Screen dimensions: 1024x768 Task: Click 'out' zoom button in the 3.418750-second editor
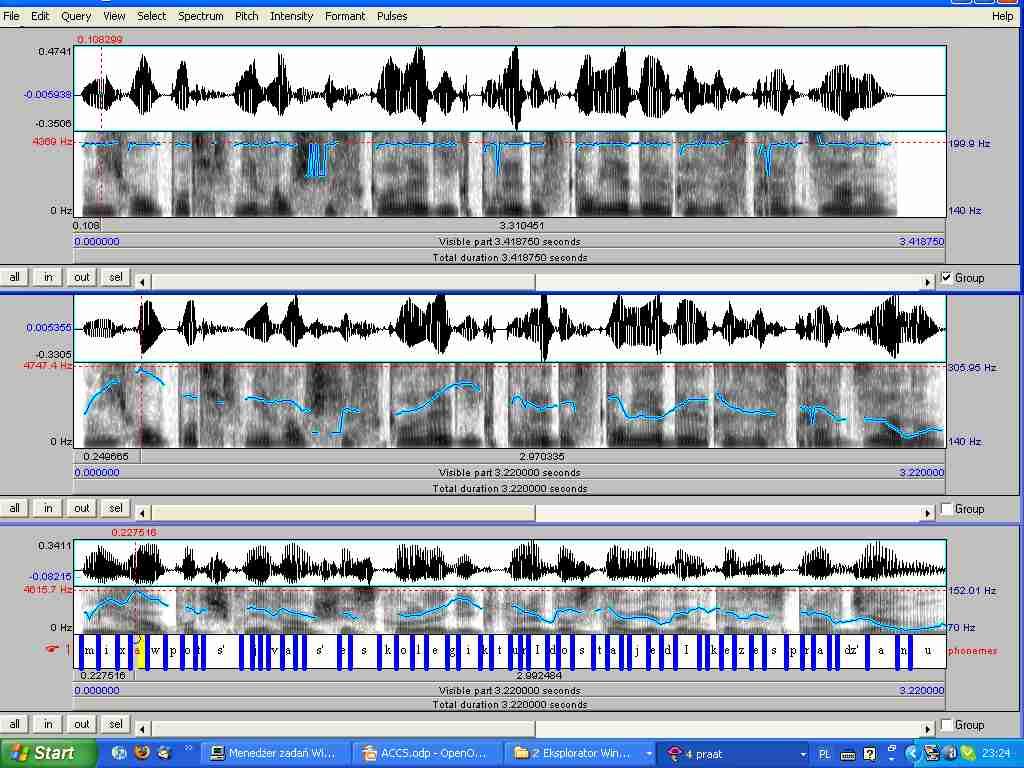82,278
